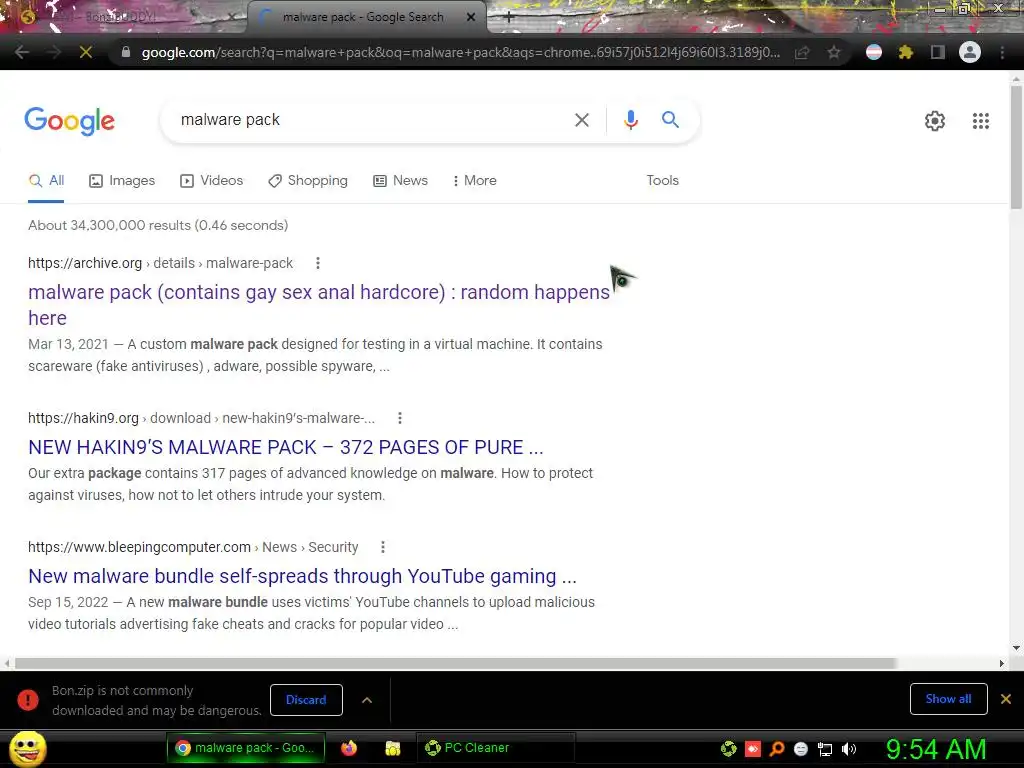Open options for the bleepingcomputer result

tap(383, 547)
